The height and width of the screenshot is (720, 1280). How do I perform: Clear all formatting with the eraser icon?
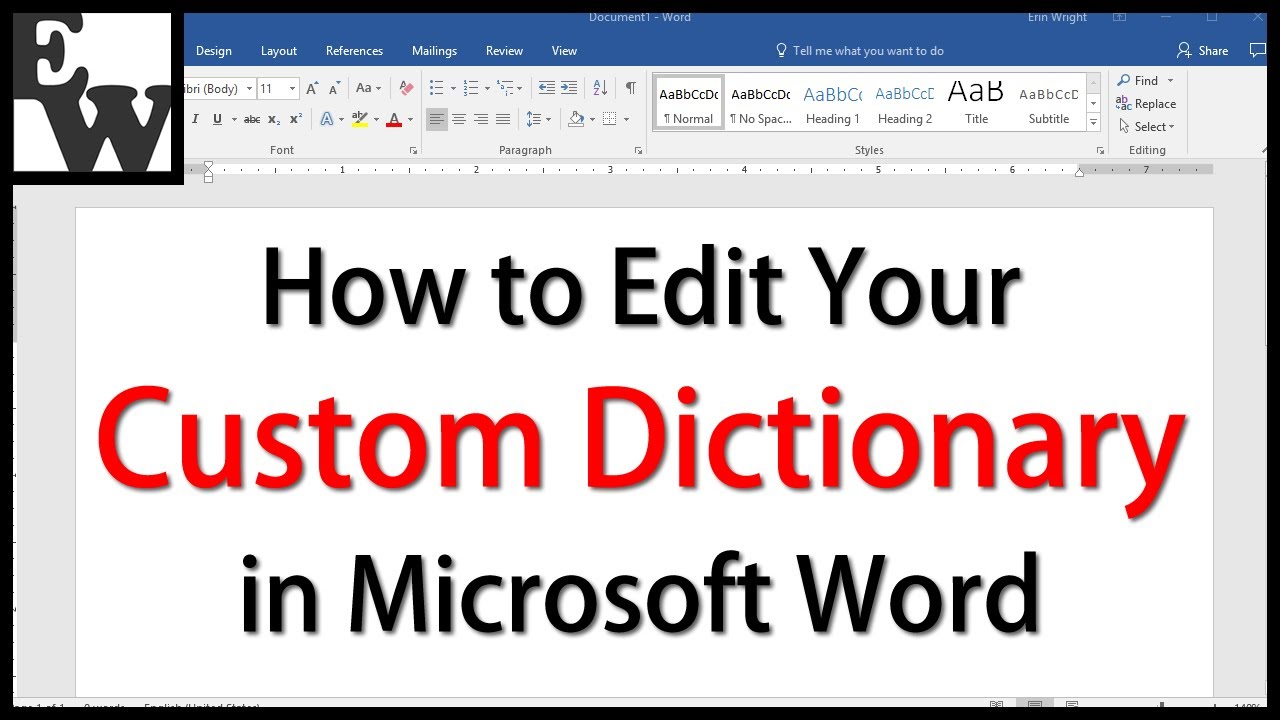(406, 88)
